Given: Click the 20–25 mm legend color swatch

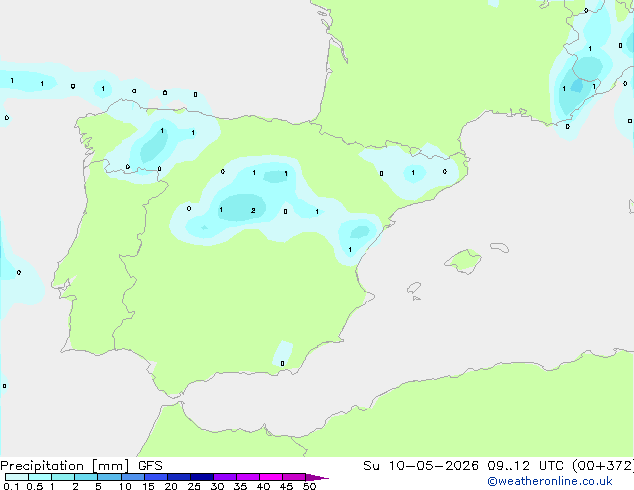Looking at the screenshot, I should (x=178, y=477).
